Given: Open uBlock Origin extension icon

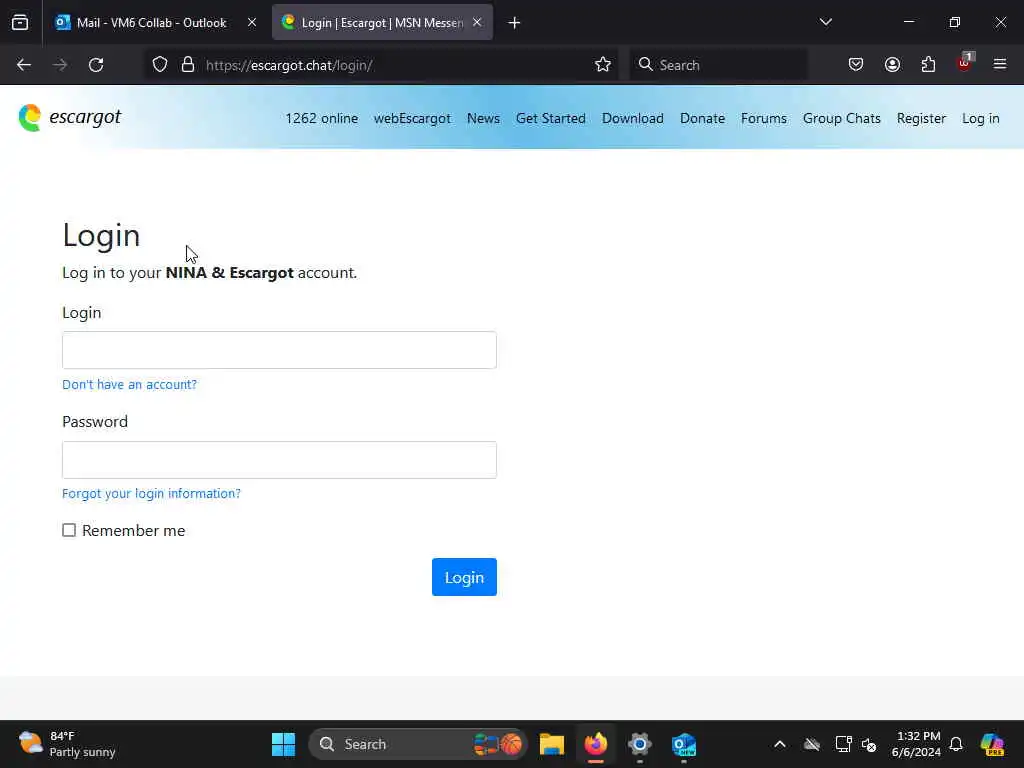Looking at the screenshot, I should [965, 63].
